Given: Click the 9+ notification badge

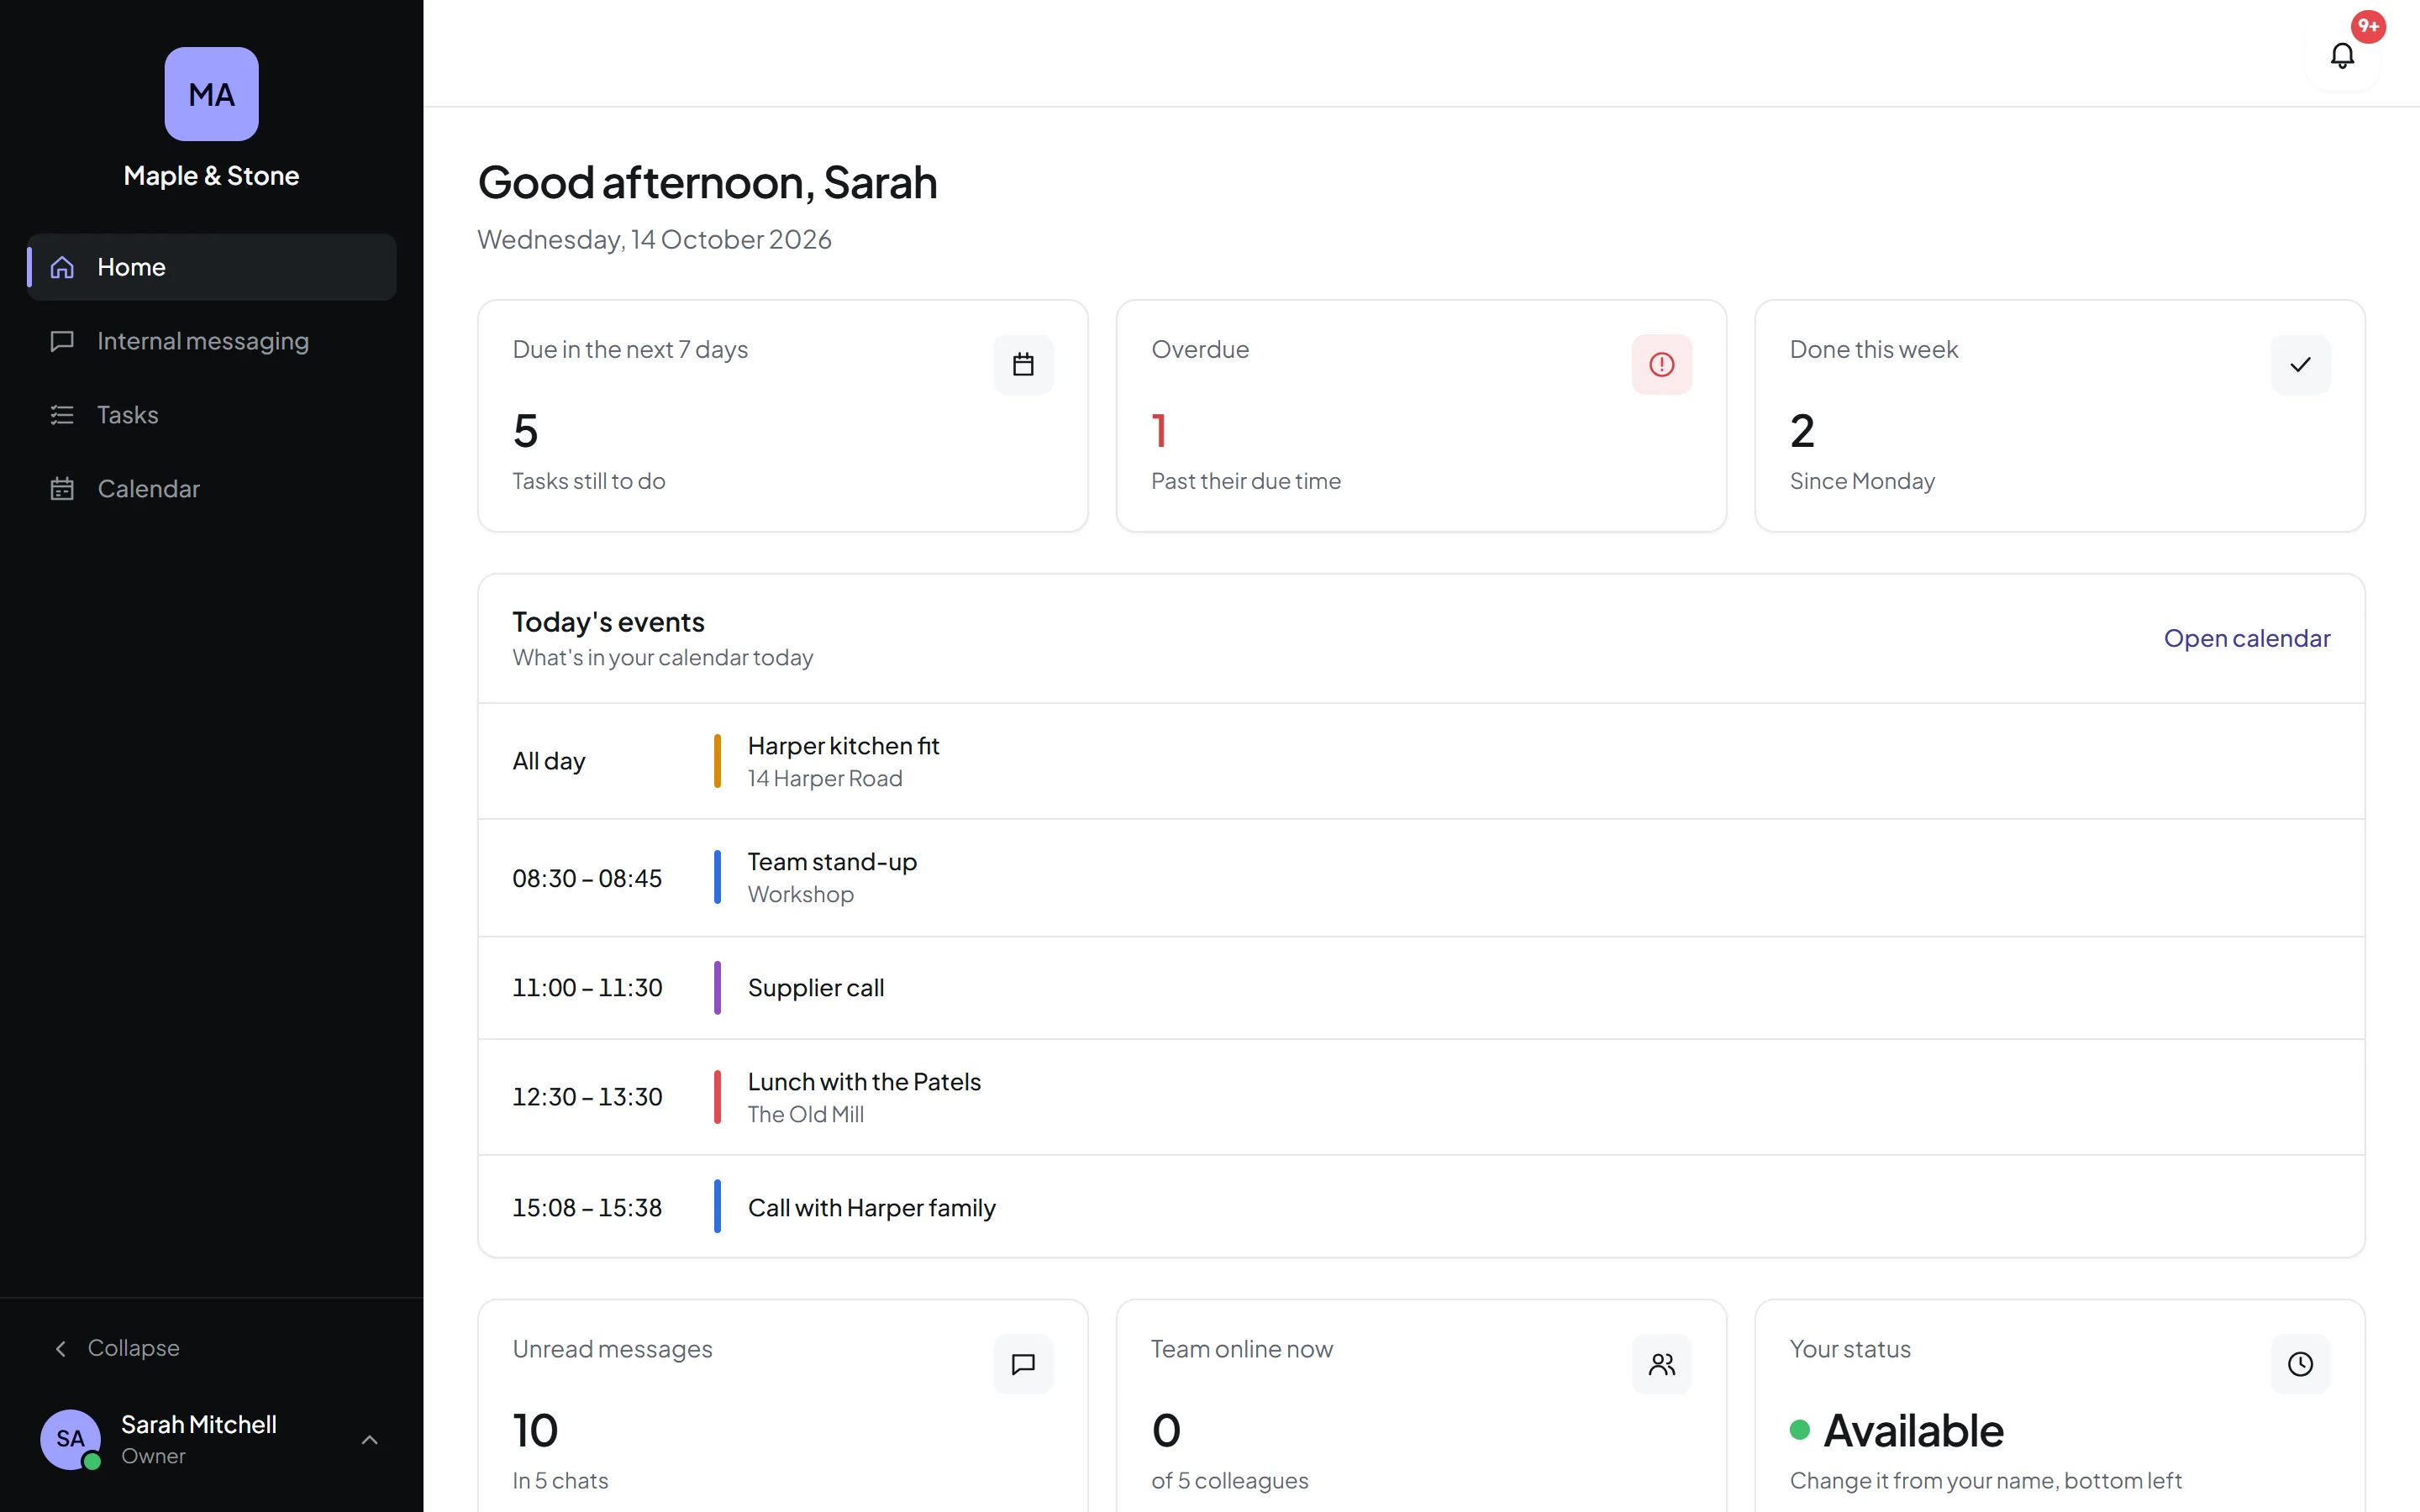Looking at the screenshot, I should click(x=2367, y=26).
